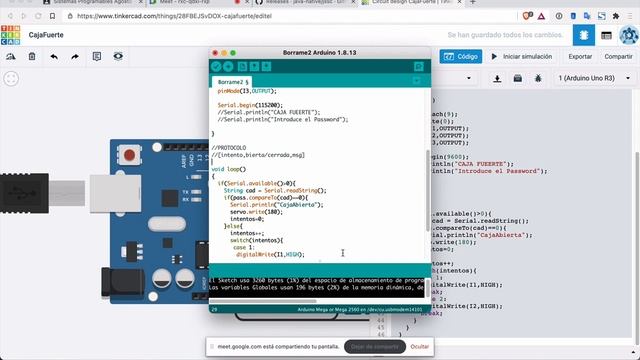Click the Serial.begin(115200) code line
The height and width of the screenshot is (360, 640).
tap(250, 105)
